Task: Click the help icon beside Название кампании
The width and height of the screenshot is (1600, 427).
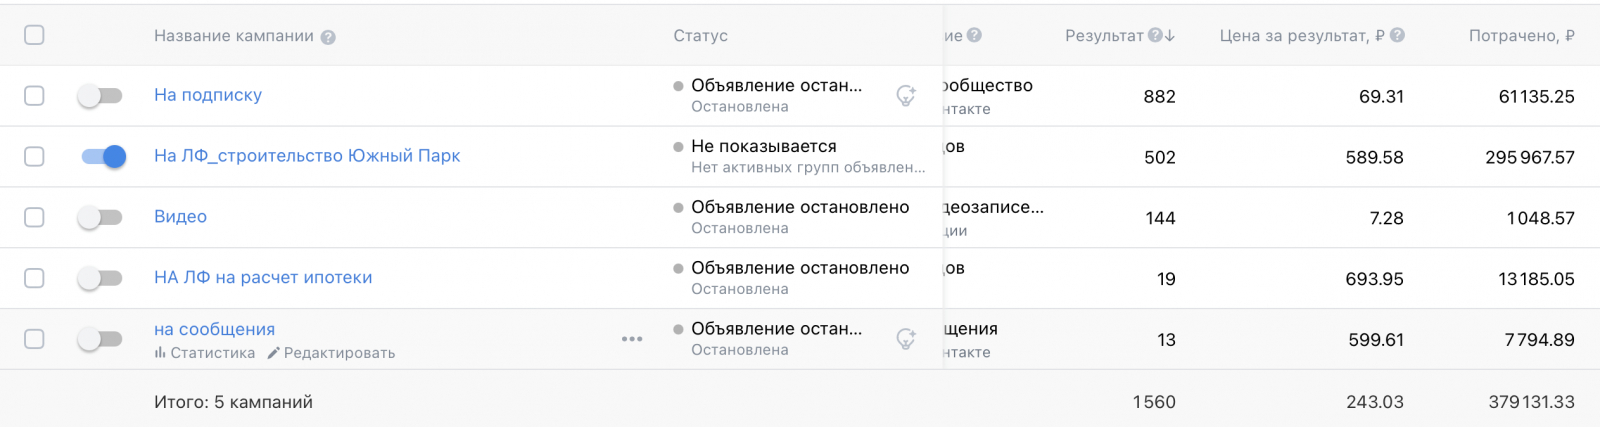Action: 328,37
